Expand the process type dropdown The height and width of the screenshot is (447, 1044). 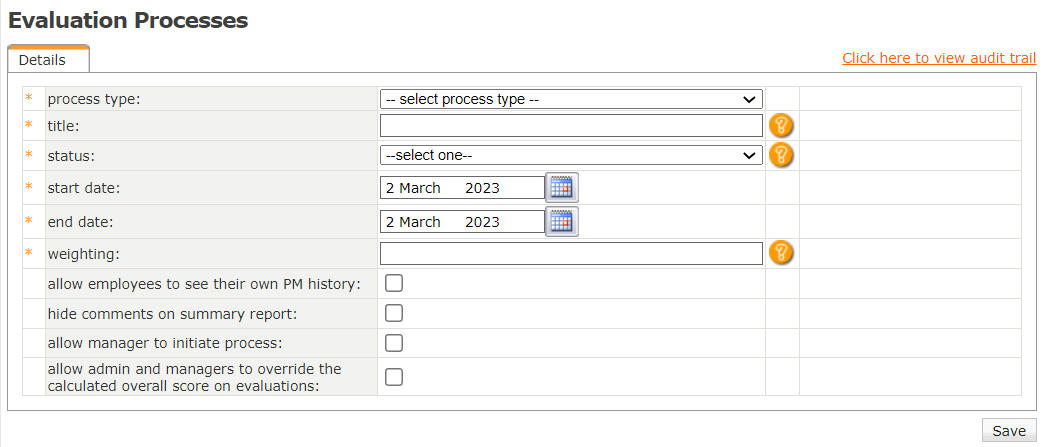(x=570, y=99)
